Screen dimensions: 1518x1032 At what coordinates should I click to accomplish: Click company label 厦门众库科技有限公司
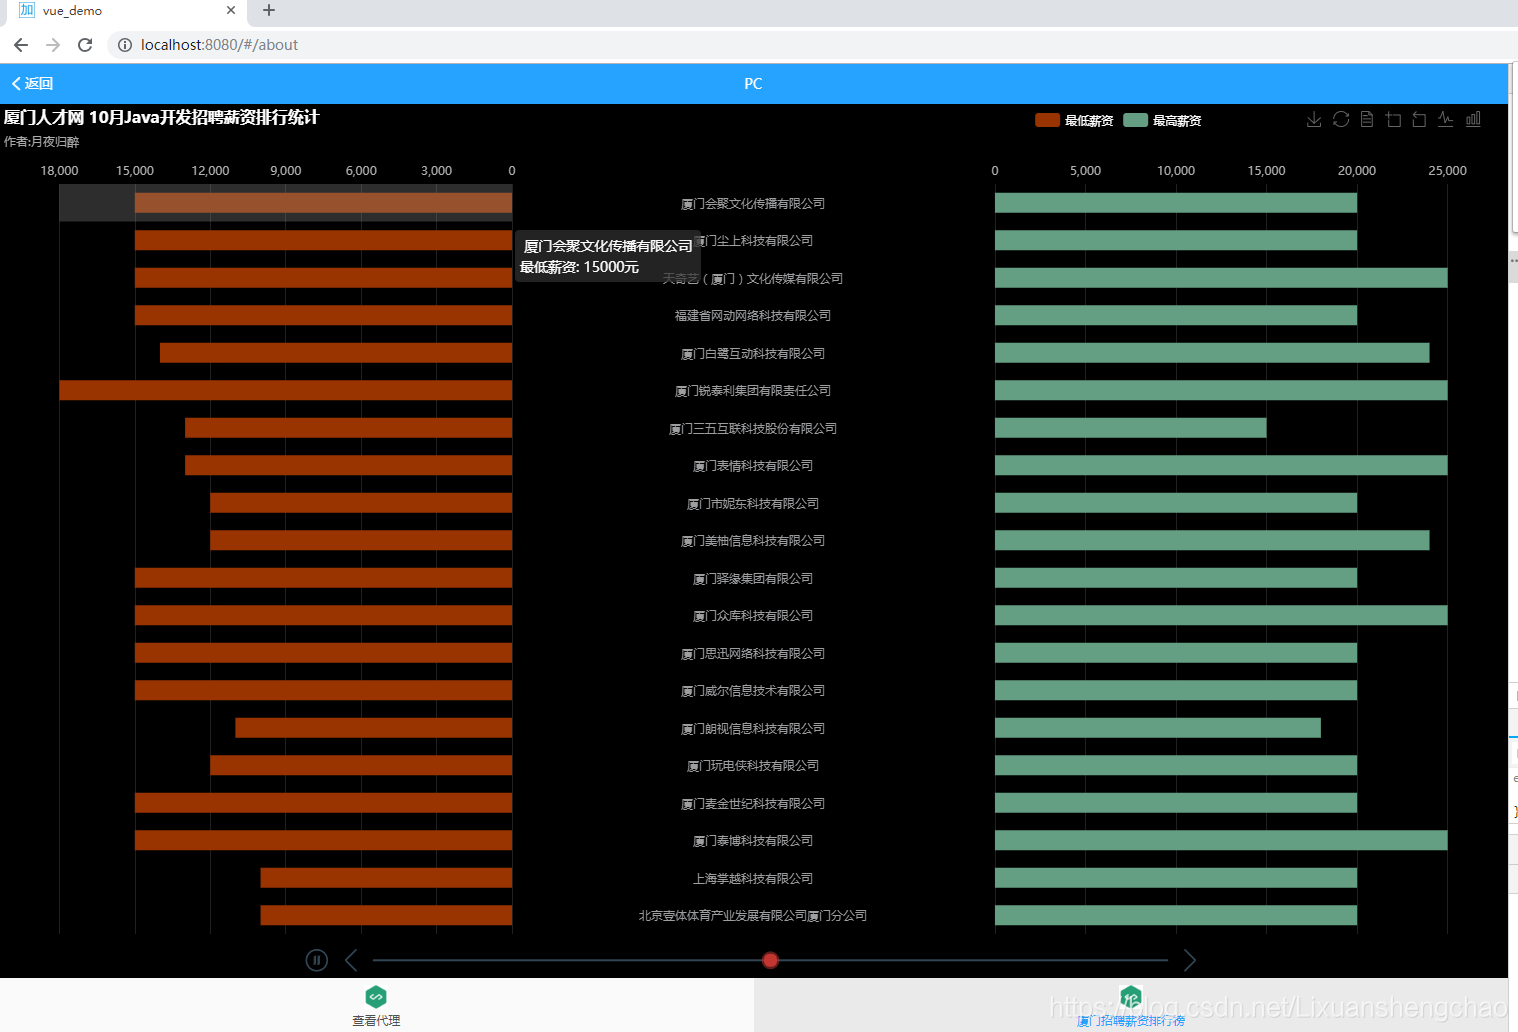[x=753, y=616]
